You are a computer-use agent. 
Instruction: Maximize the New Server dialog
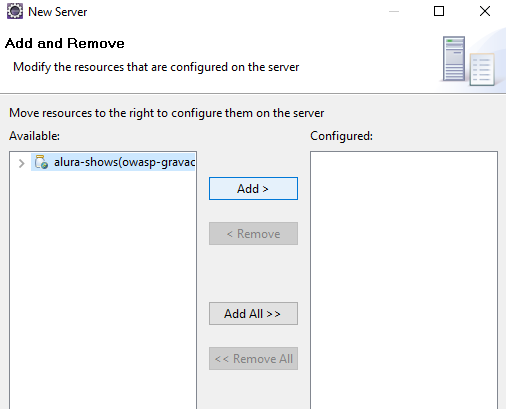[439, 11]
